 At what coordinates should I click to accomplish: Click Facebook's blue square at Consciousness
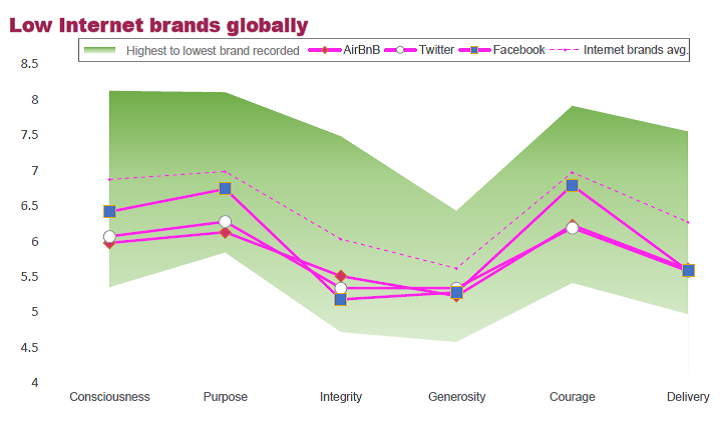click(109, 212)
